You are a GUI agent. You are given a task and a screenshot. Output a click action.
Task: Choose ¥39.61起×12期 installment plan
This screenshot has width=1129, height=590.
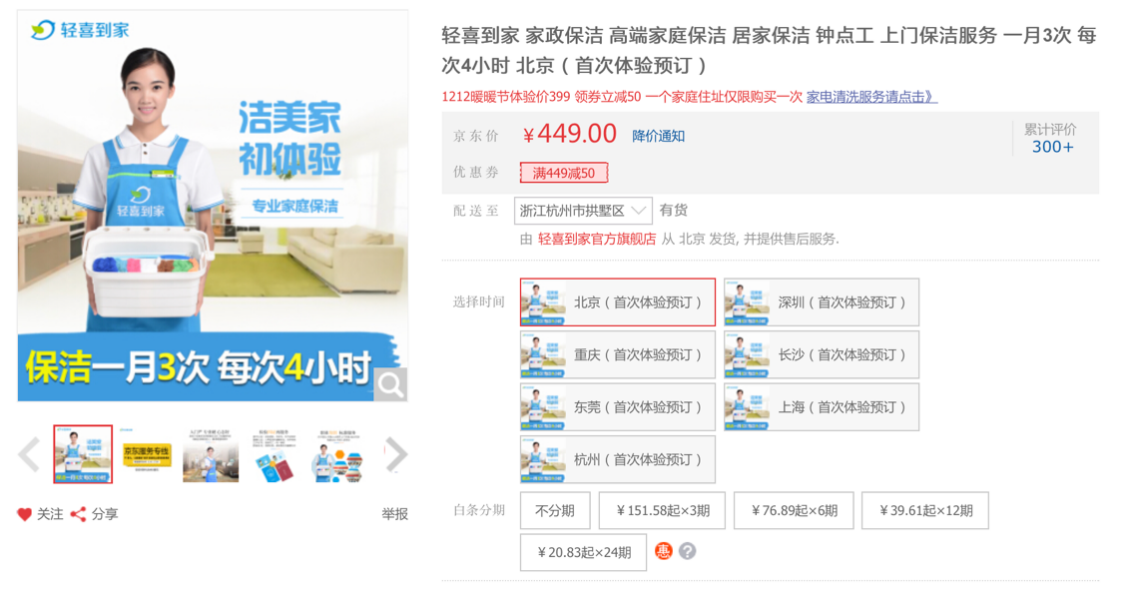pyautogui.click(x=925, y=511)
